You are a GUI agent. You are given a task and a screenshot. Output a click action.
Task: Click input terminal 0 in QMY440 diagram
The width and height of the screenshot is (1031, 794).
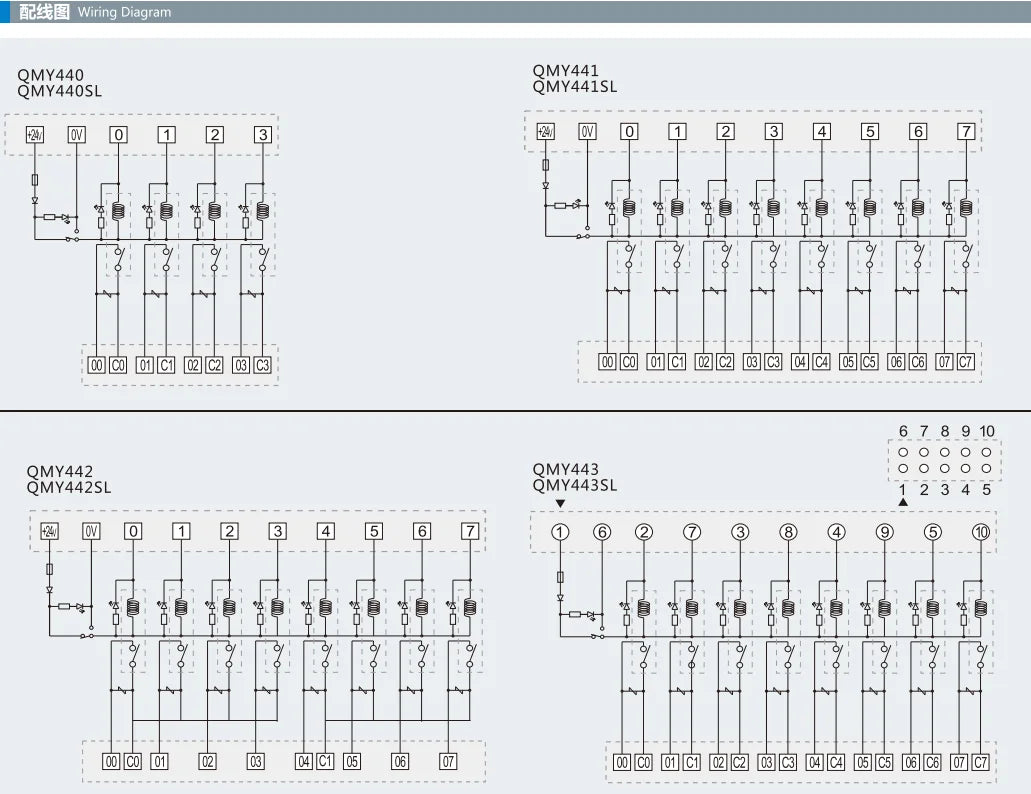click(x=118, y=135)
